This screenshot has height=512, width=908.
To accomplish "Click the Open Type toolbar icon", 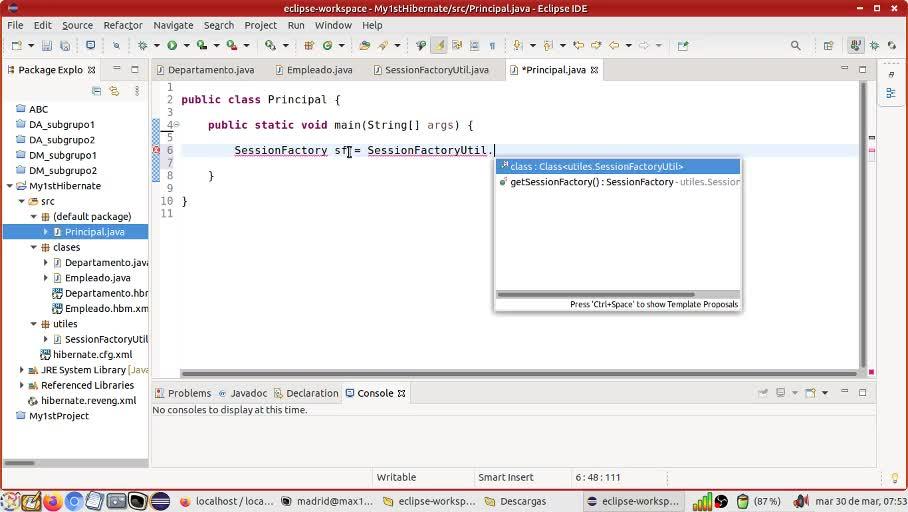I will (x=364, y=45).
